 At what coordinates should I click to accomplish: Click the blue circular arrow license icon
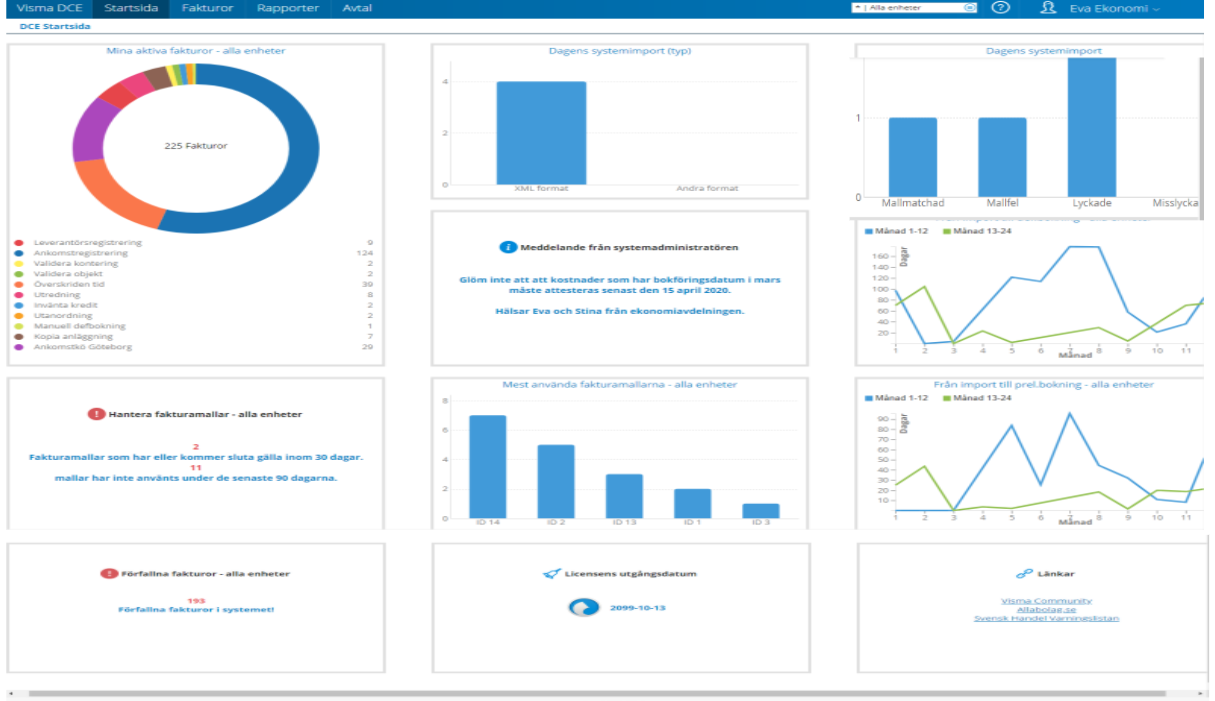click(581, 607)
